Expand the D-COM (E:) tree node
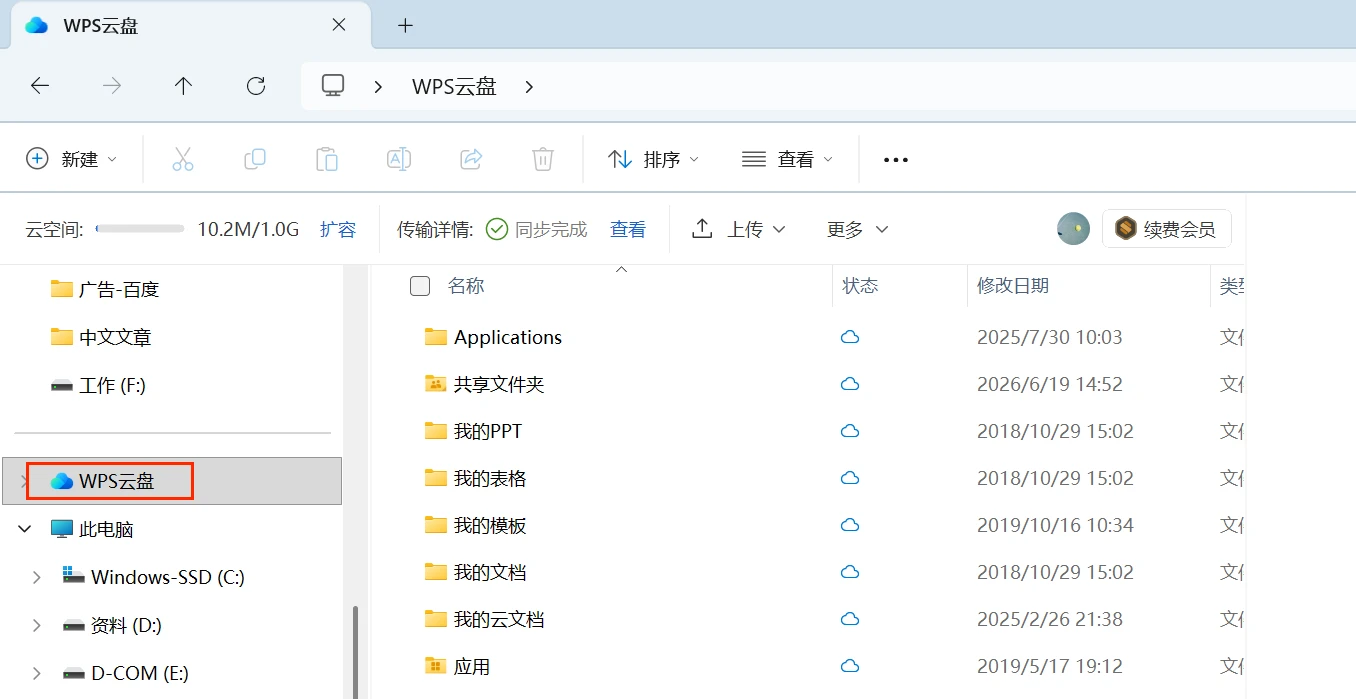This screenshot has height=699, width=1356. (37, 673)
